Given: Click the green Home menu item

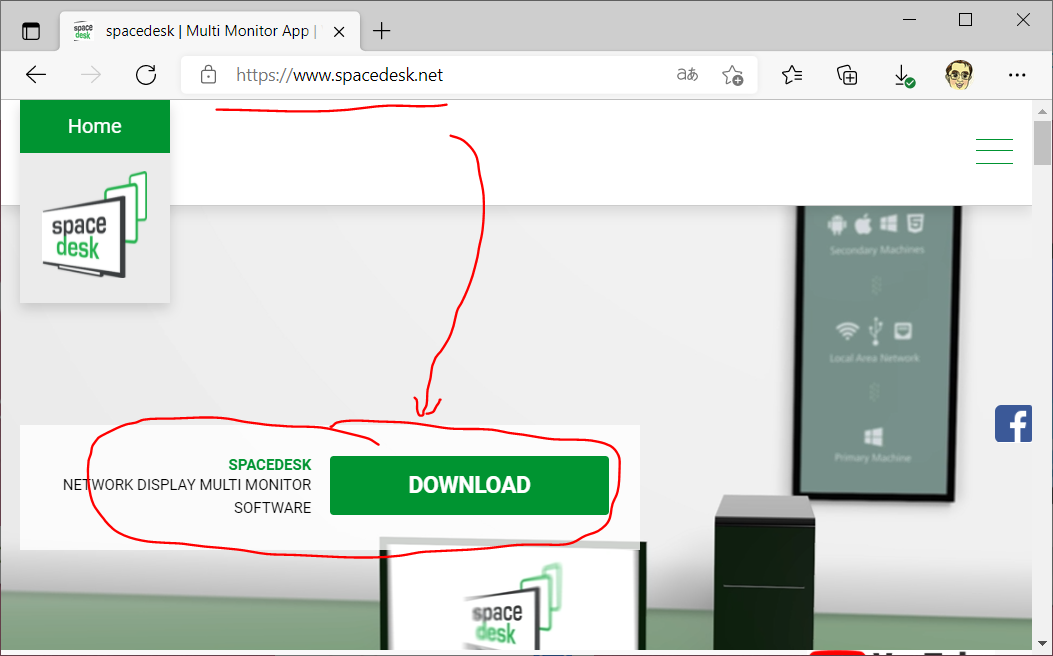Looking at the screenshot, I should [x=95, y=126].
